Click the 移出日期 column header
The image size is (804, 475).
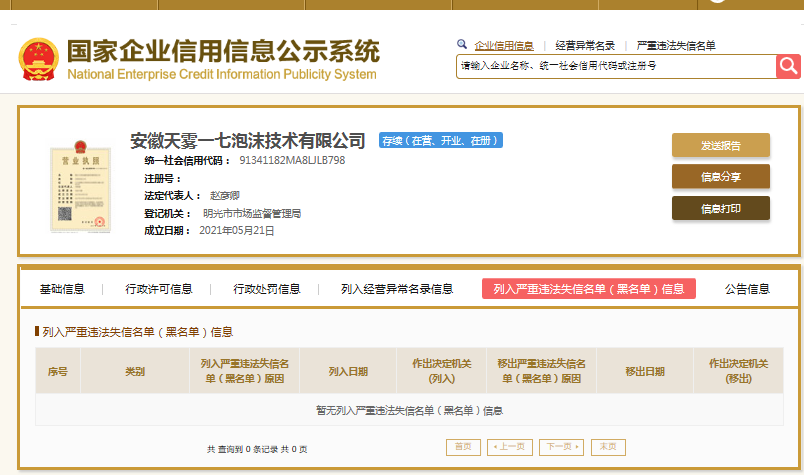point(645,371)
